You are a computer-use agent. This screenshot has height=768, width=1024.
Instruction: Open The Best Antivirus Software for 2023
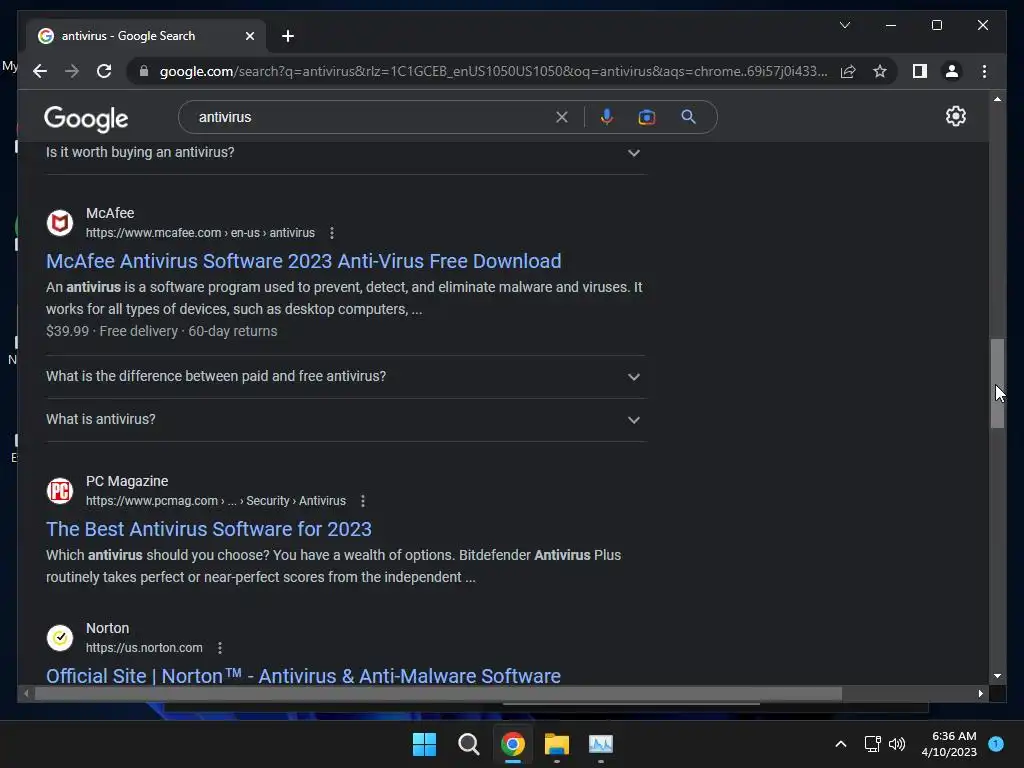(209, 529)
